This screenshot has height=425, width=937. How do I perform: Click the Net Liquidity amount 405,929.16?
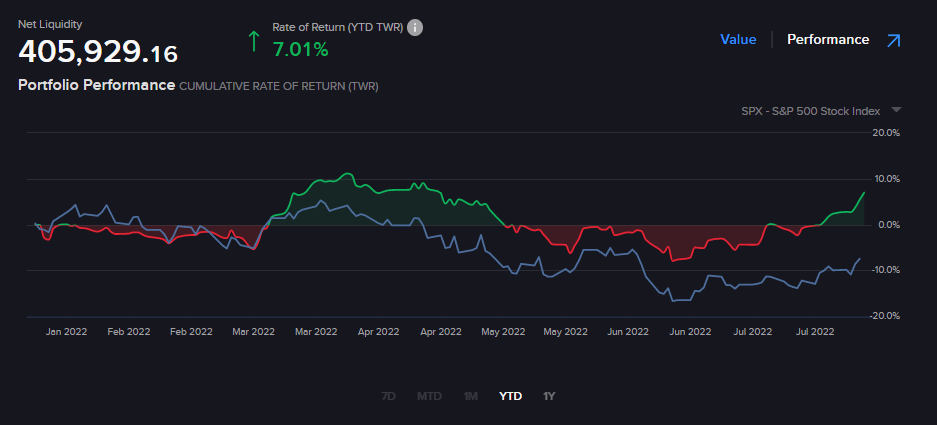click(97, 51)
